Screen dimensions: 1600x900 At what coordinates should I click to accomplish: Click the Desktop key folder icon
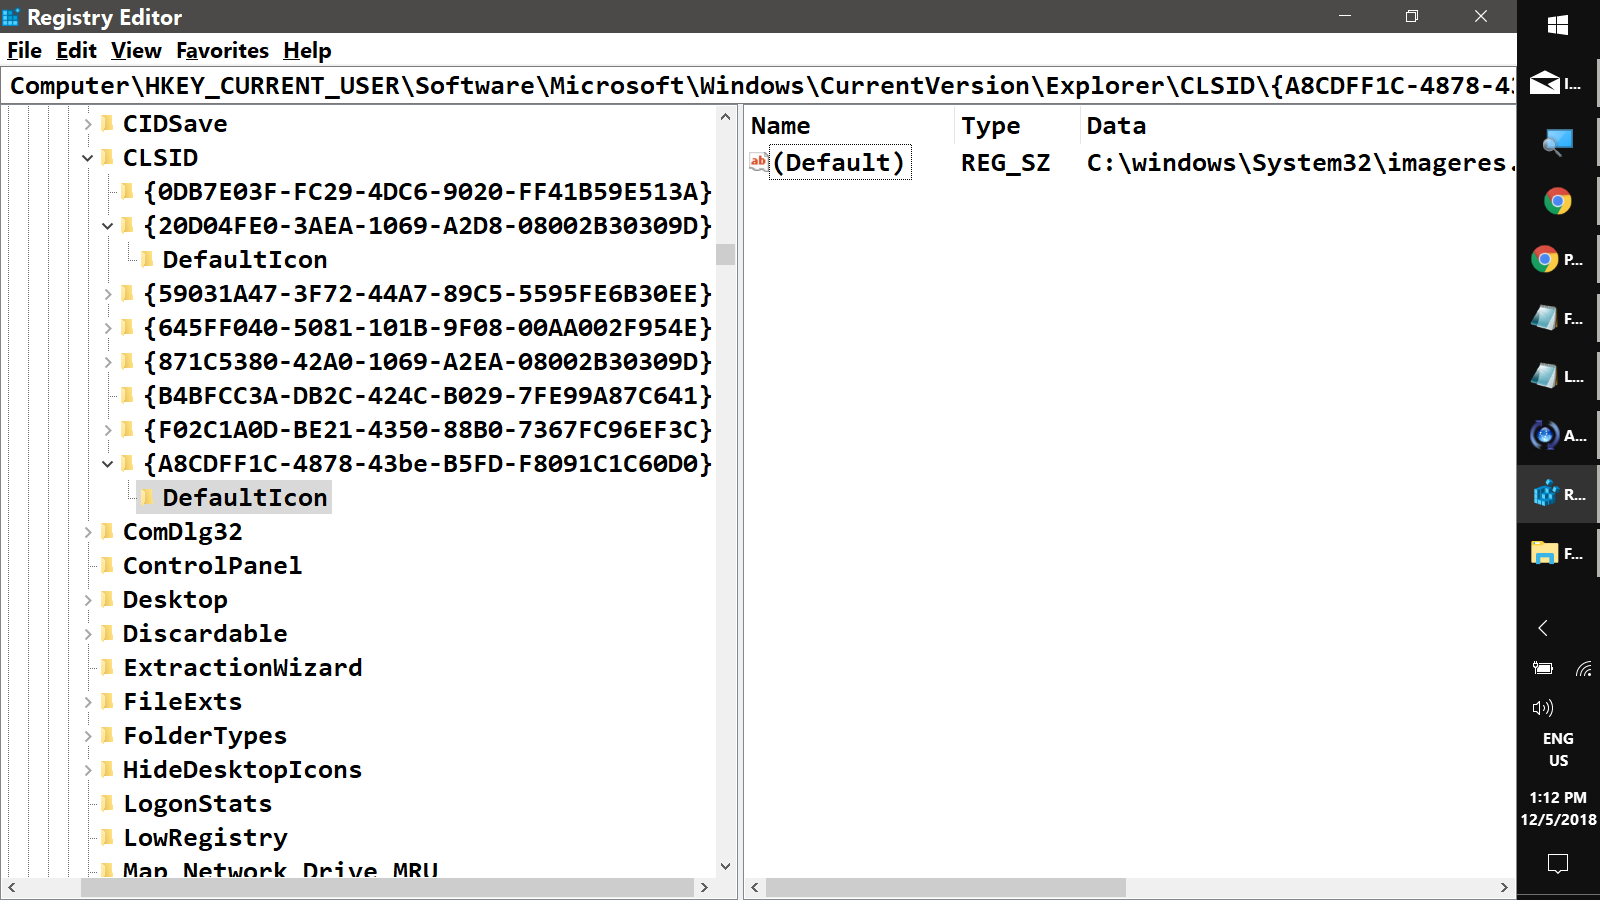(107, 599)
